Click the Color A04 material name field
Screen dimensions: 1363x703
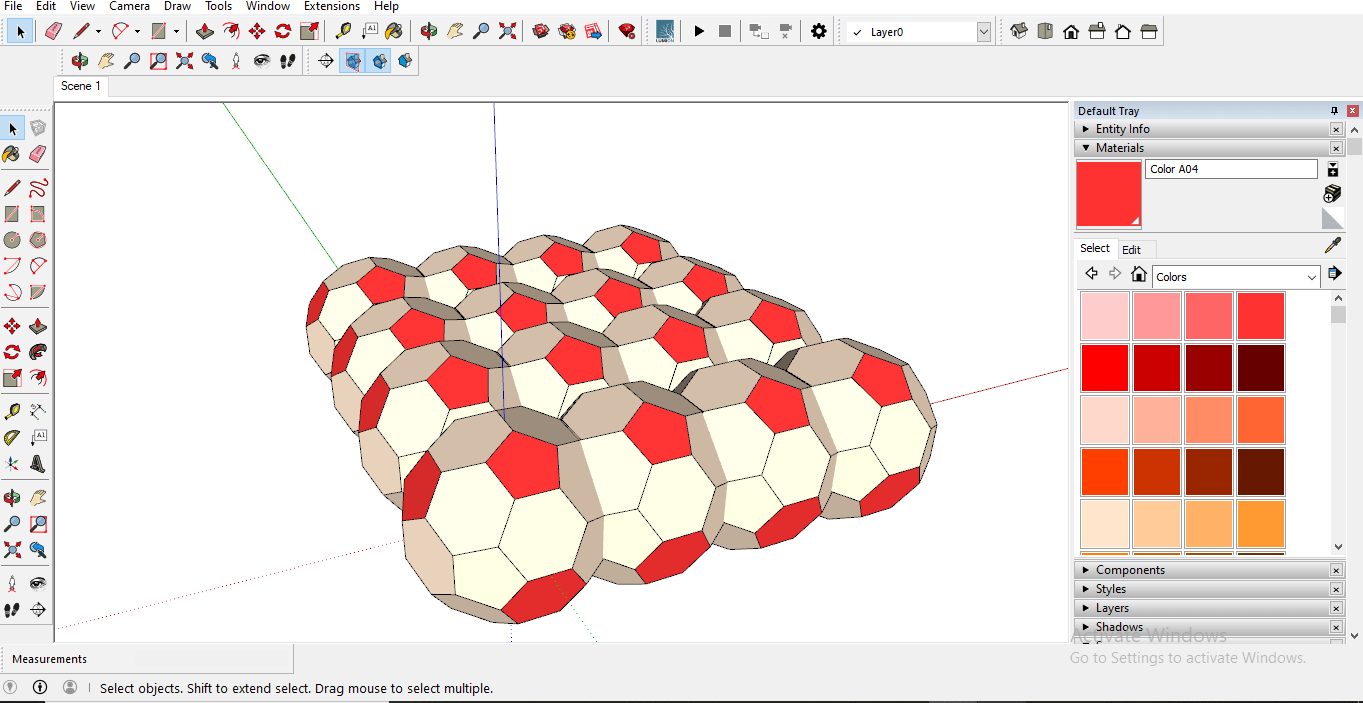[1230, 169]
